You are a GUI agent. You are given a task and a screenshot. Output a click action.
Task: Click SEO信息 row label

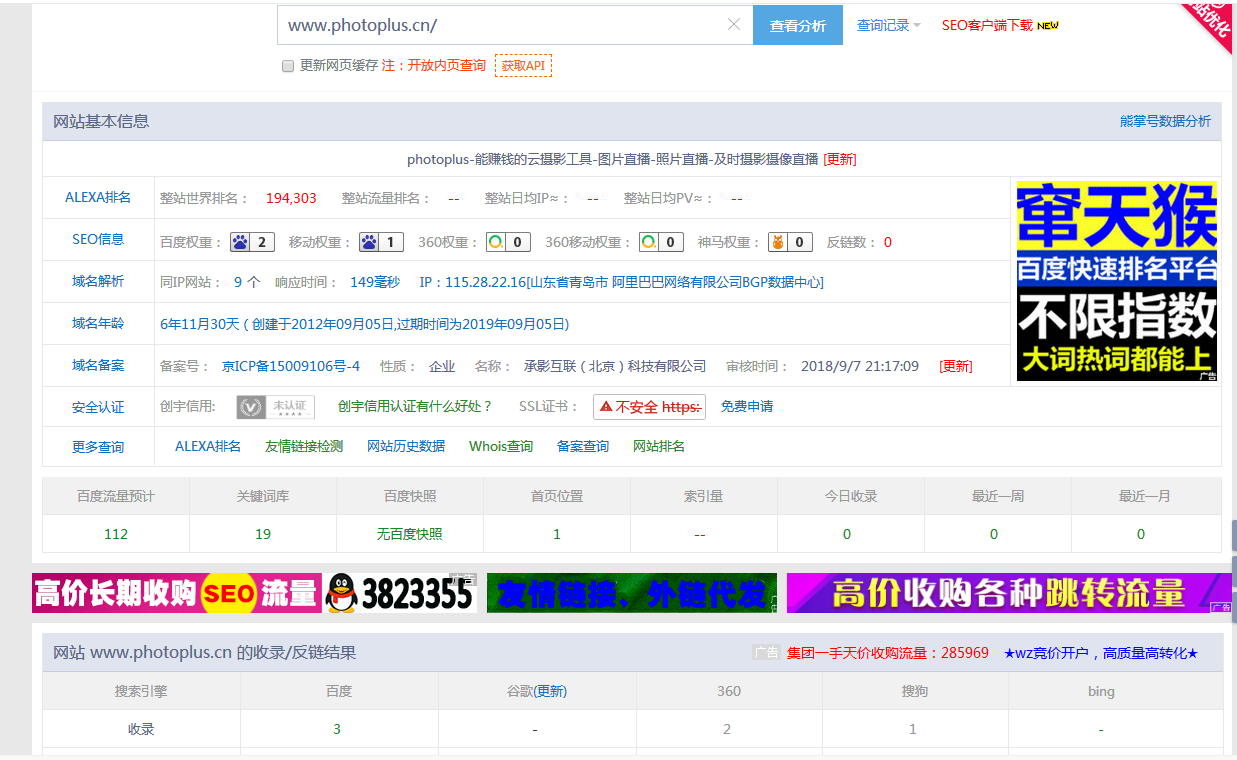[98, 239]
